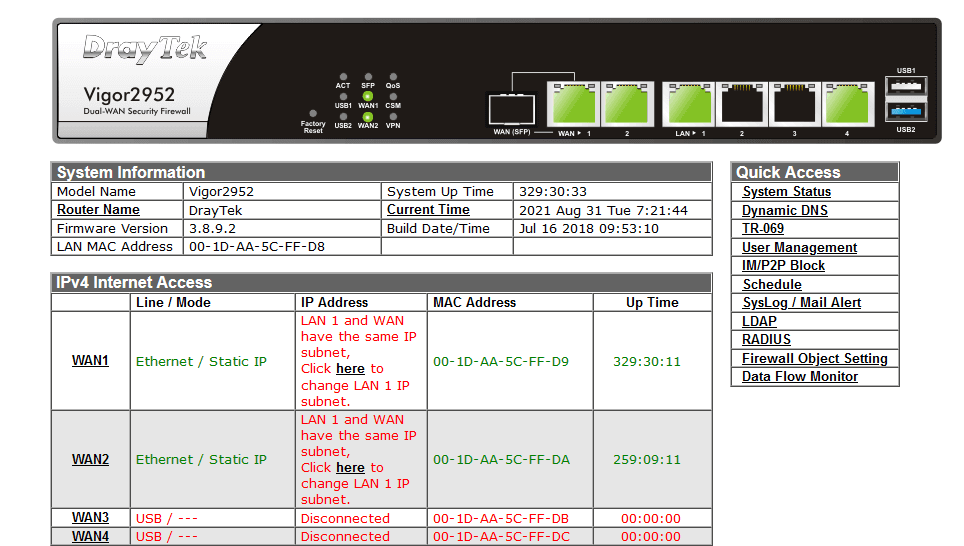Click the USB1 LED indicator

tap(343, 97)
